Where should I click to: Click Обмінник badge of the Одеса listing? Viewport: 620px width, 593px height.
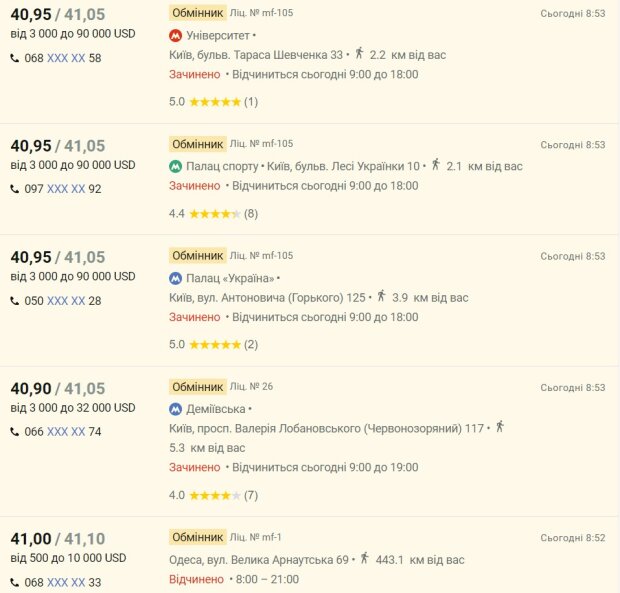coord(197,537)
